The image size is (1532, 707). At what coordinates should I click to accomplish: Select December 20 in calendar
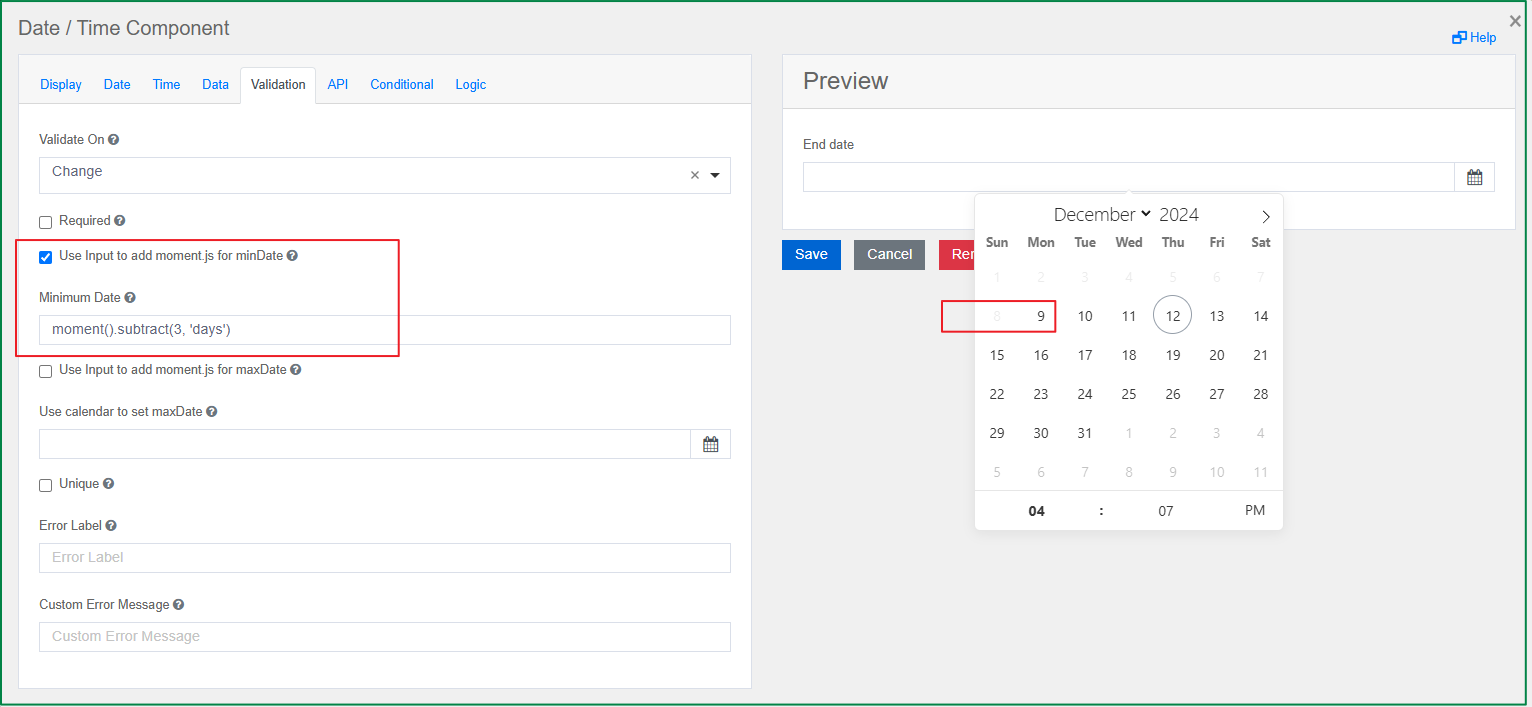point(1217,355)
